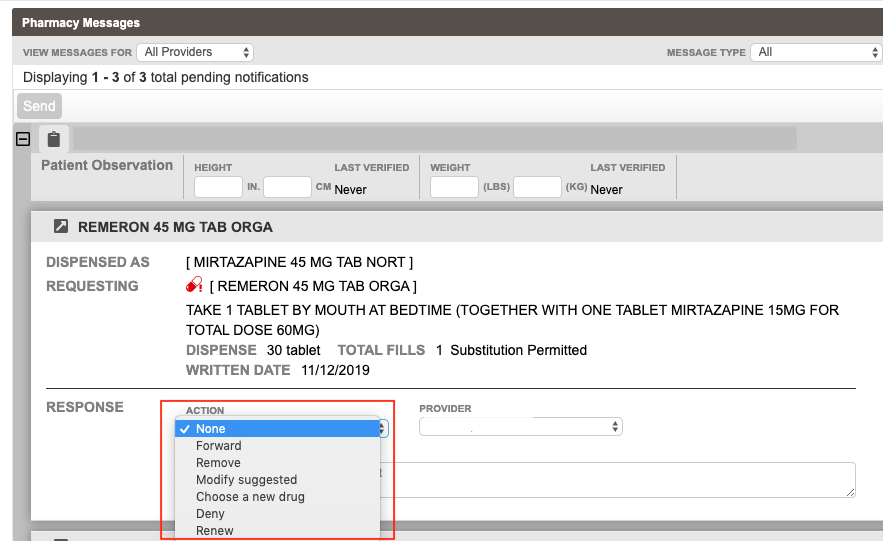Screen dimensions: 883x541
Task: Click the arrow icon beside REMERON 45 MG TAB ORGA
Action: pos(61,227)
